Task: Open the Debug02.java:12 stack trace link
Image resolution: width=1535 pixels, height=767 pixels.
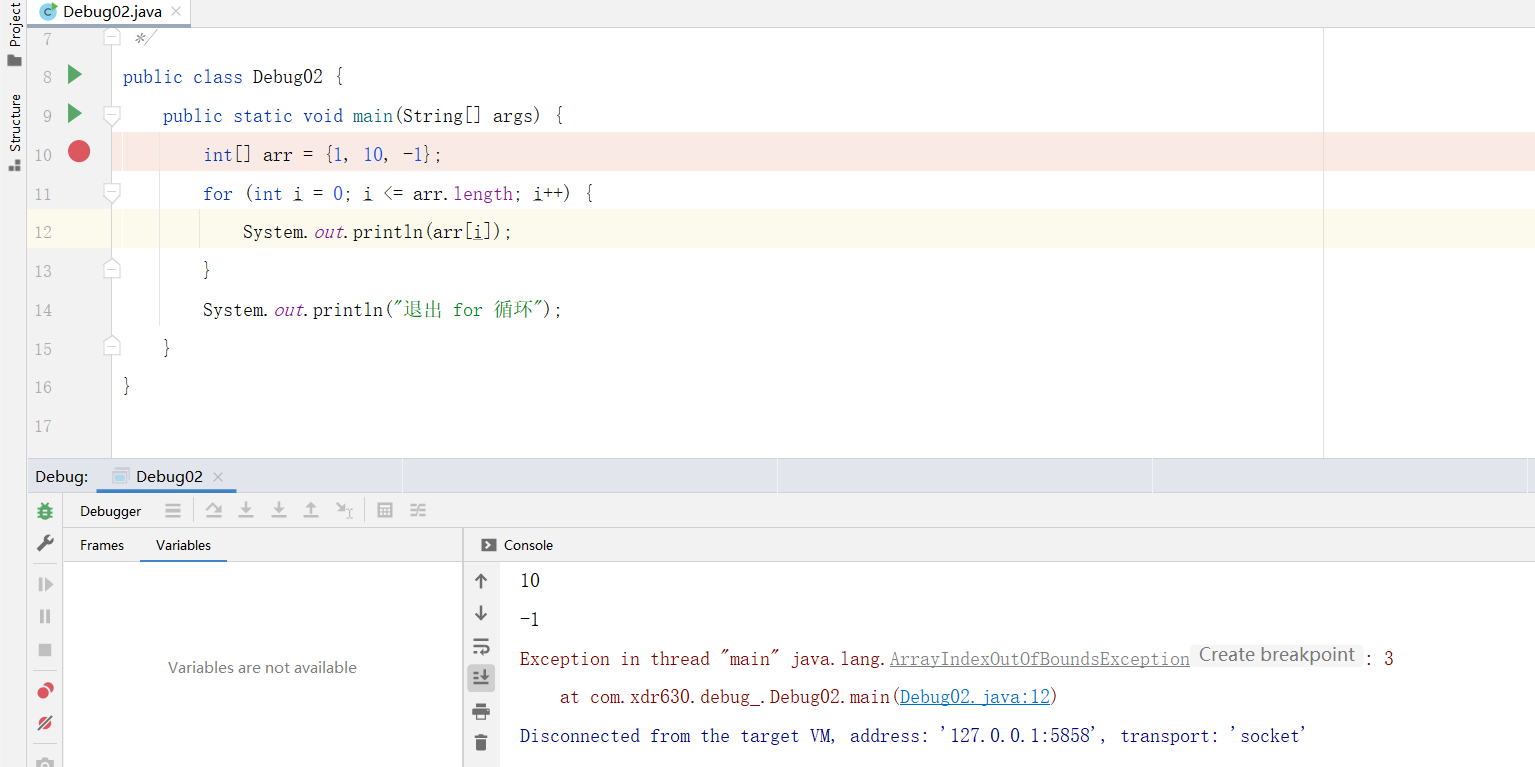Action: coord(975,697)
